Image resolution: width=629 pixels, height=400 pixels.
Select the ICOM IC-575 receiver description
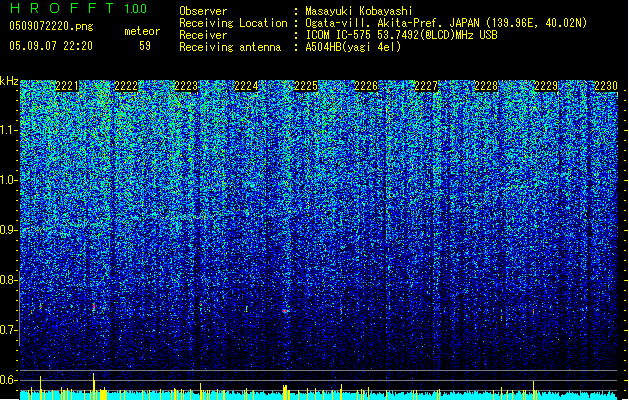pos(401,35)
